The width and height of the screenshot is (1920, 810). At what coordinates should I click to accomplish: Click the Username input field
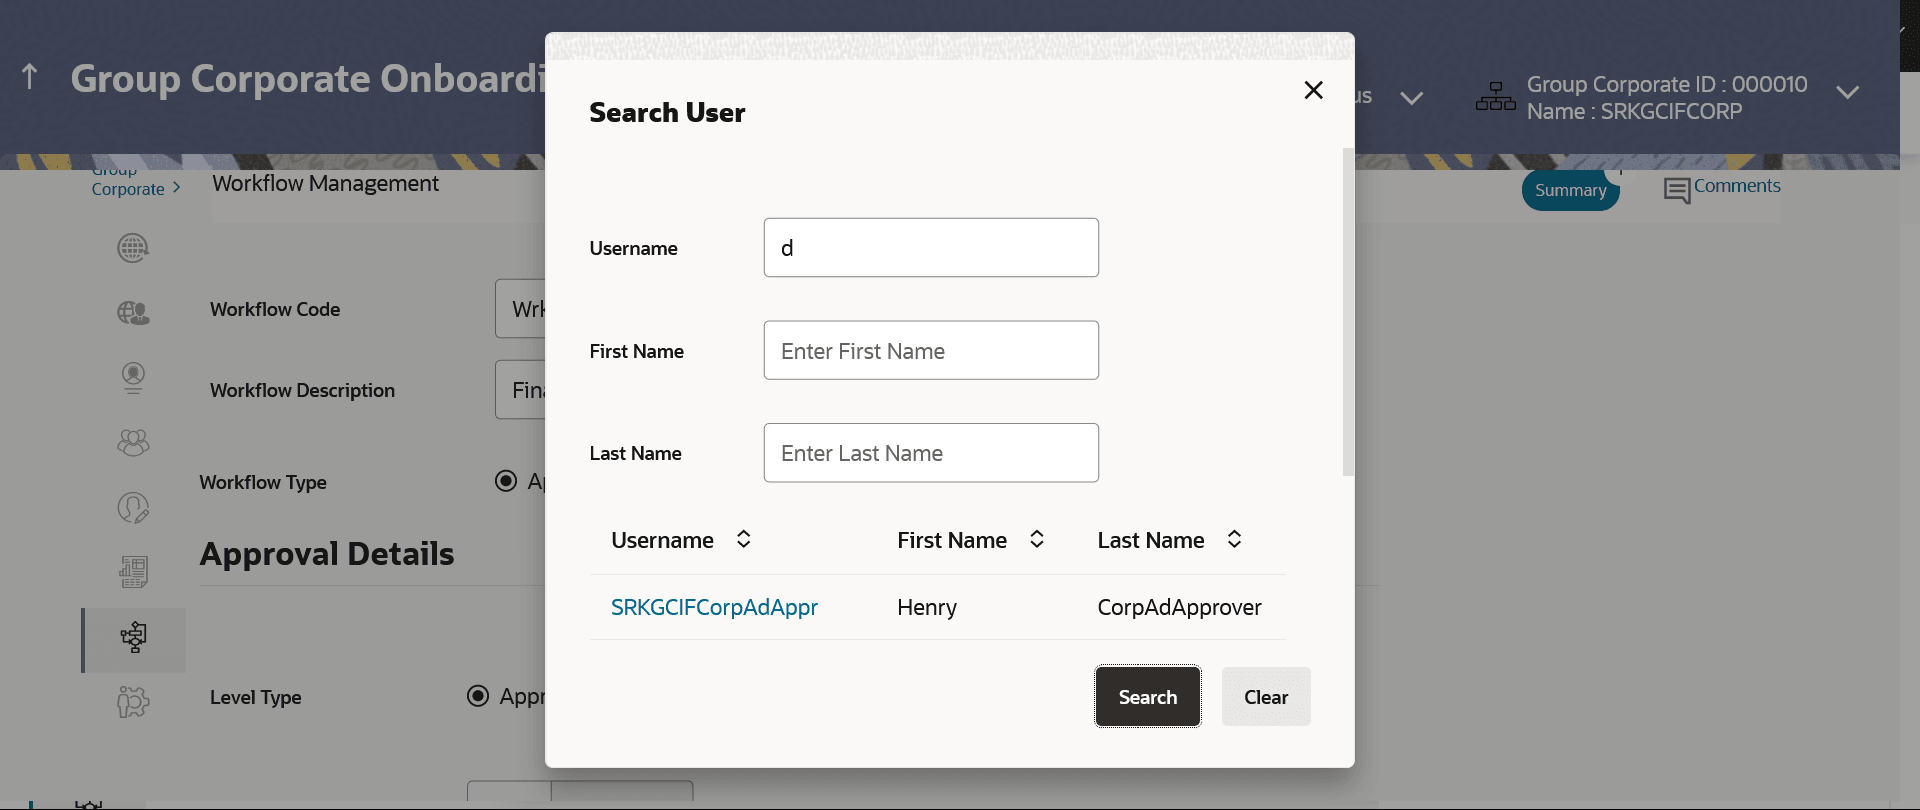(931, 248)
